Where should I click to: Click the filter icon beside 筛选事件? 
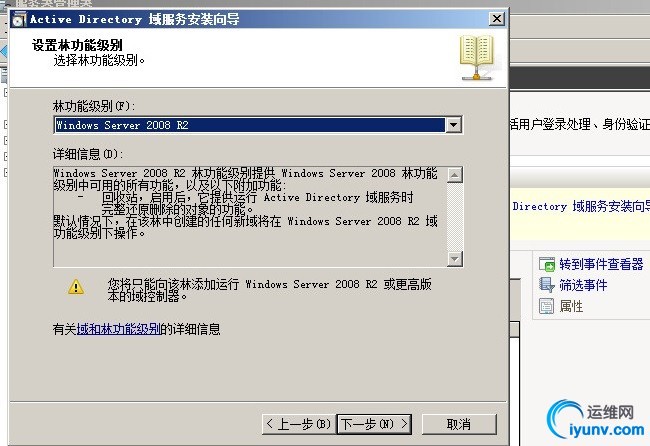[547, 285]
